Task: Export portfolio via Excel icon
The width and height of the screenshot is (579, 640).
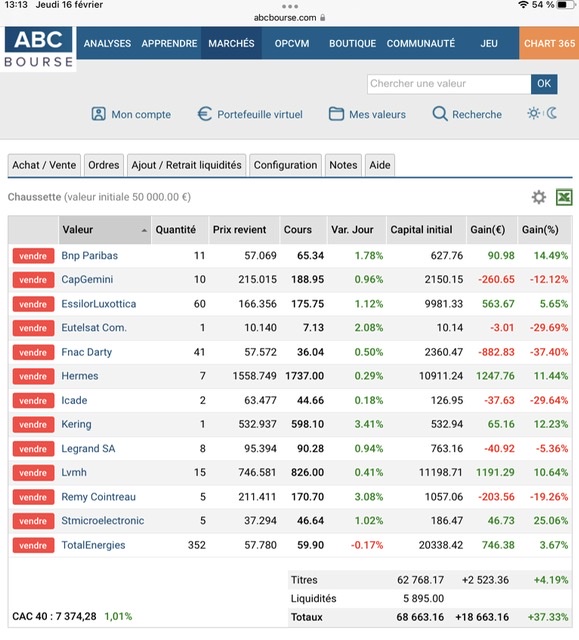Action: [564, 197]
